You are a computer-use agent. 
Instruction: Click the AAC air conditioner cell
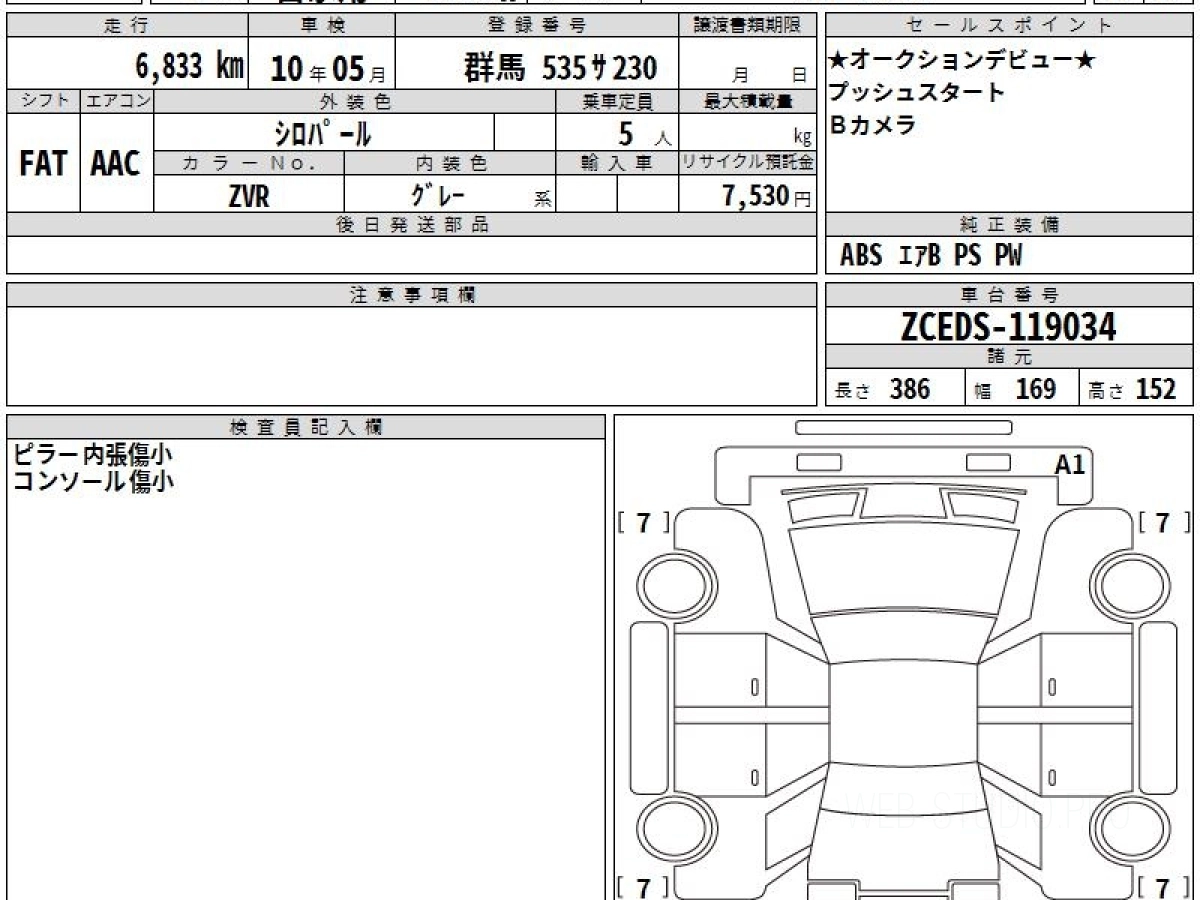[x=116, y=164]
